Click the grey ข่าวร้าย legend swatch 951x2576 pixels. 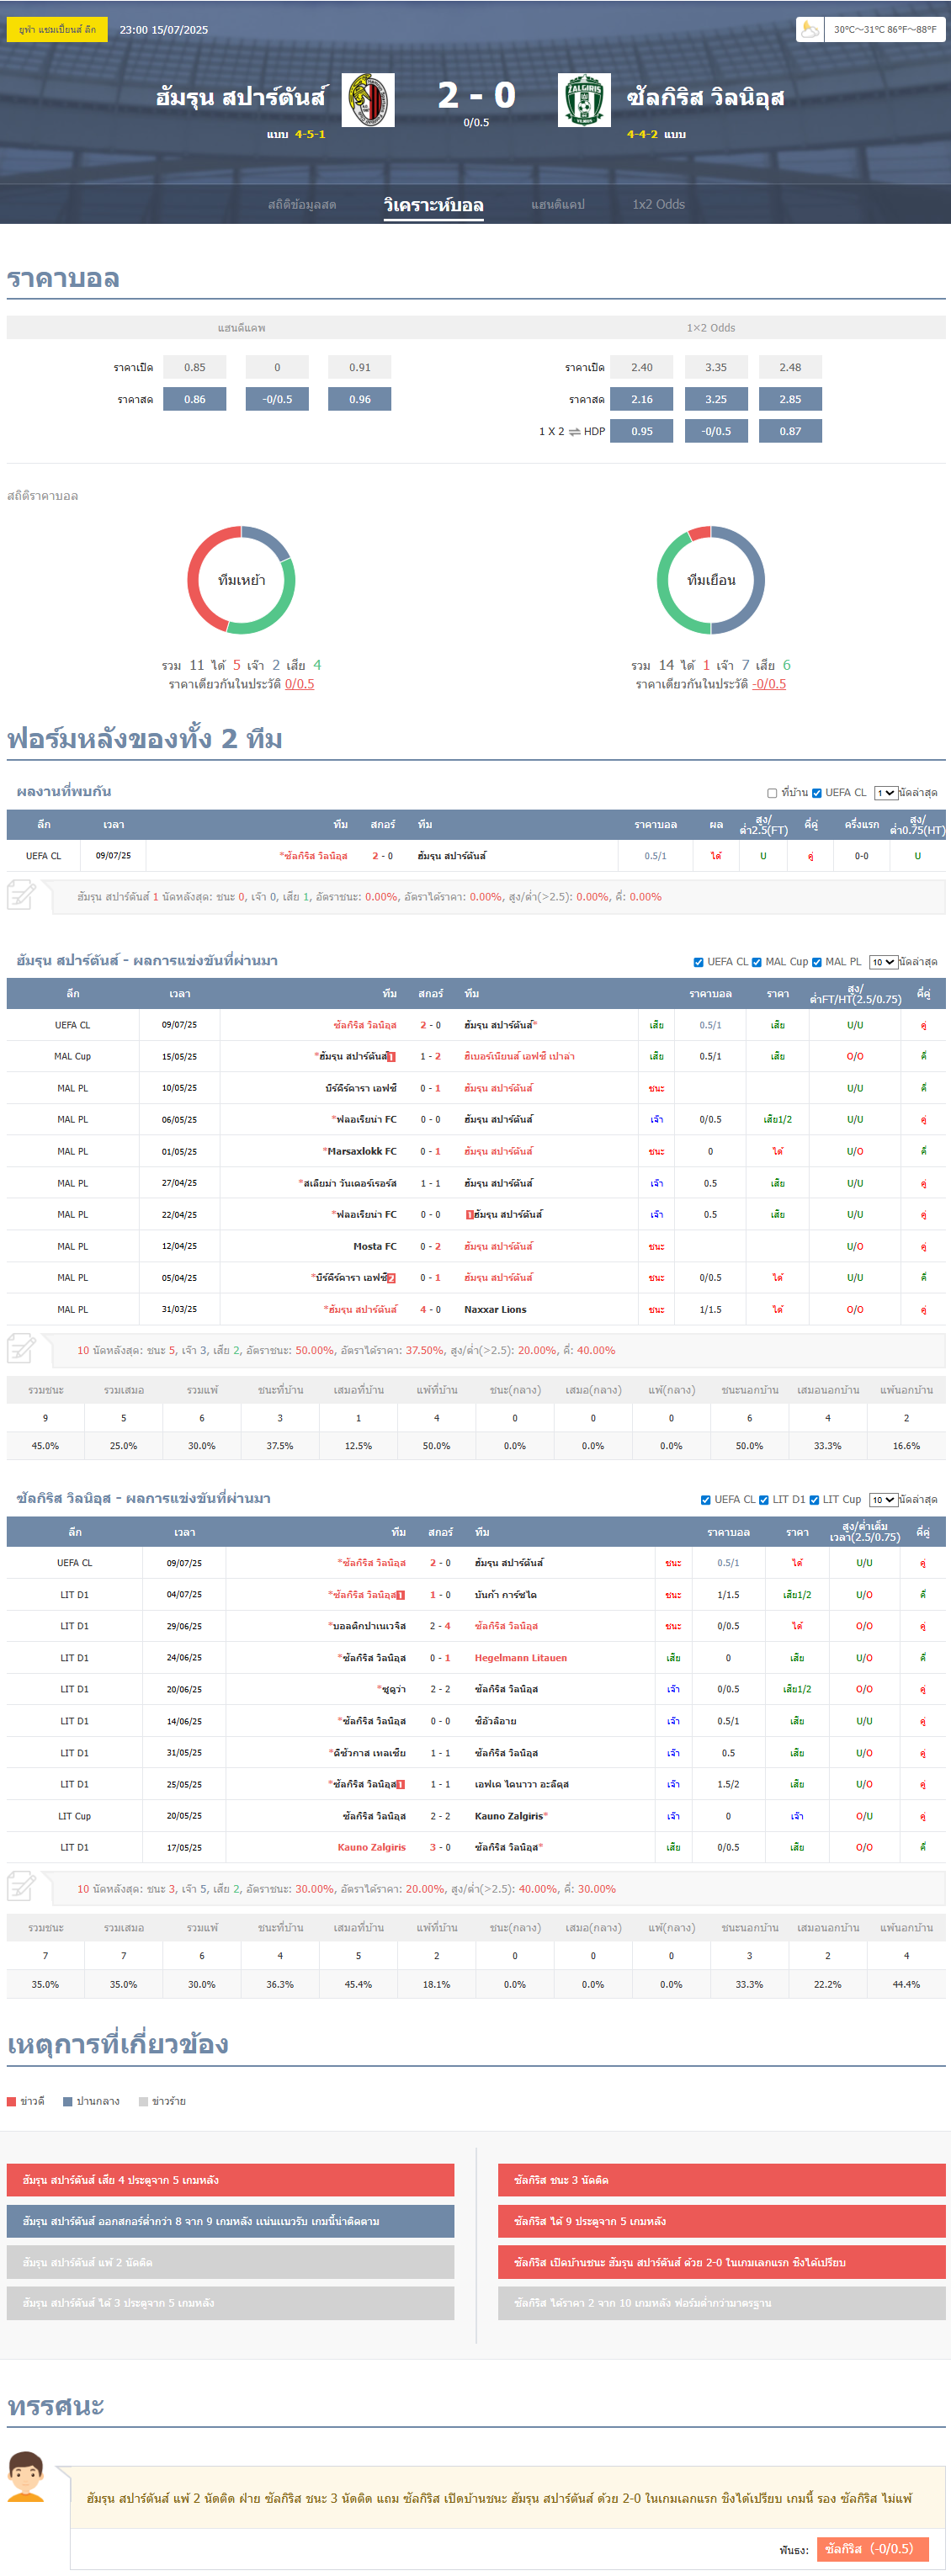coord(144,2101)
